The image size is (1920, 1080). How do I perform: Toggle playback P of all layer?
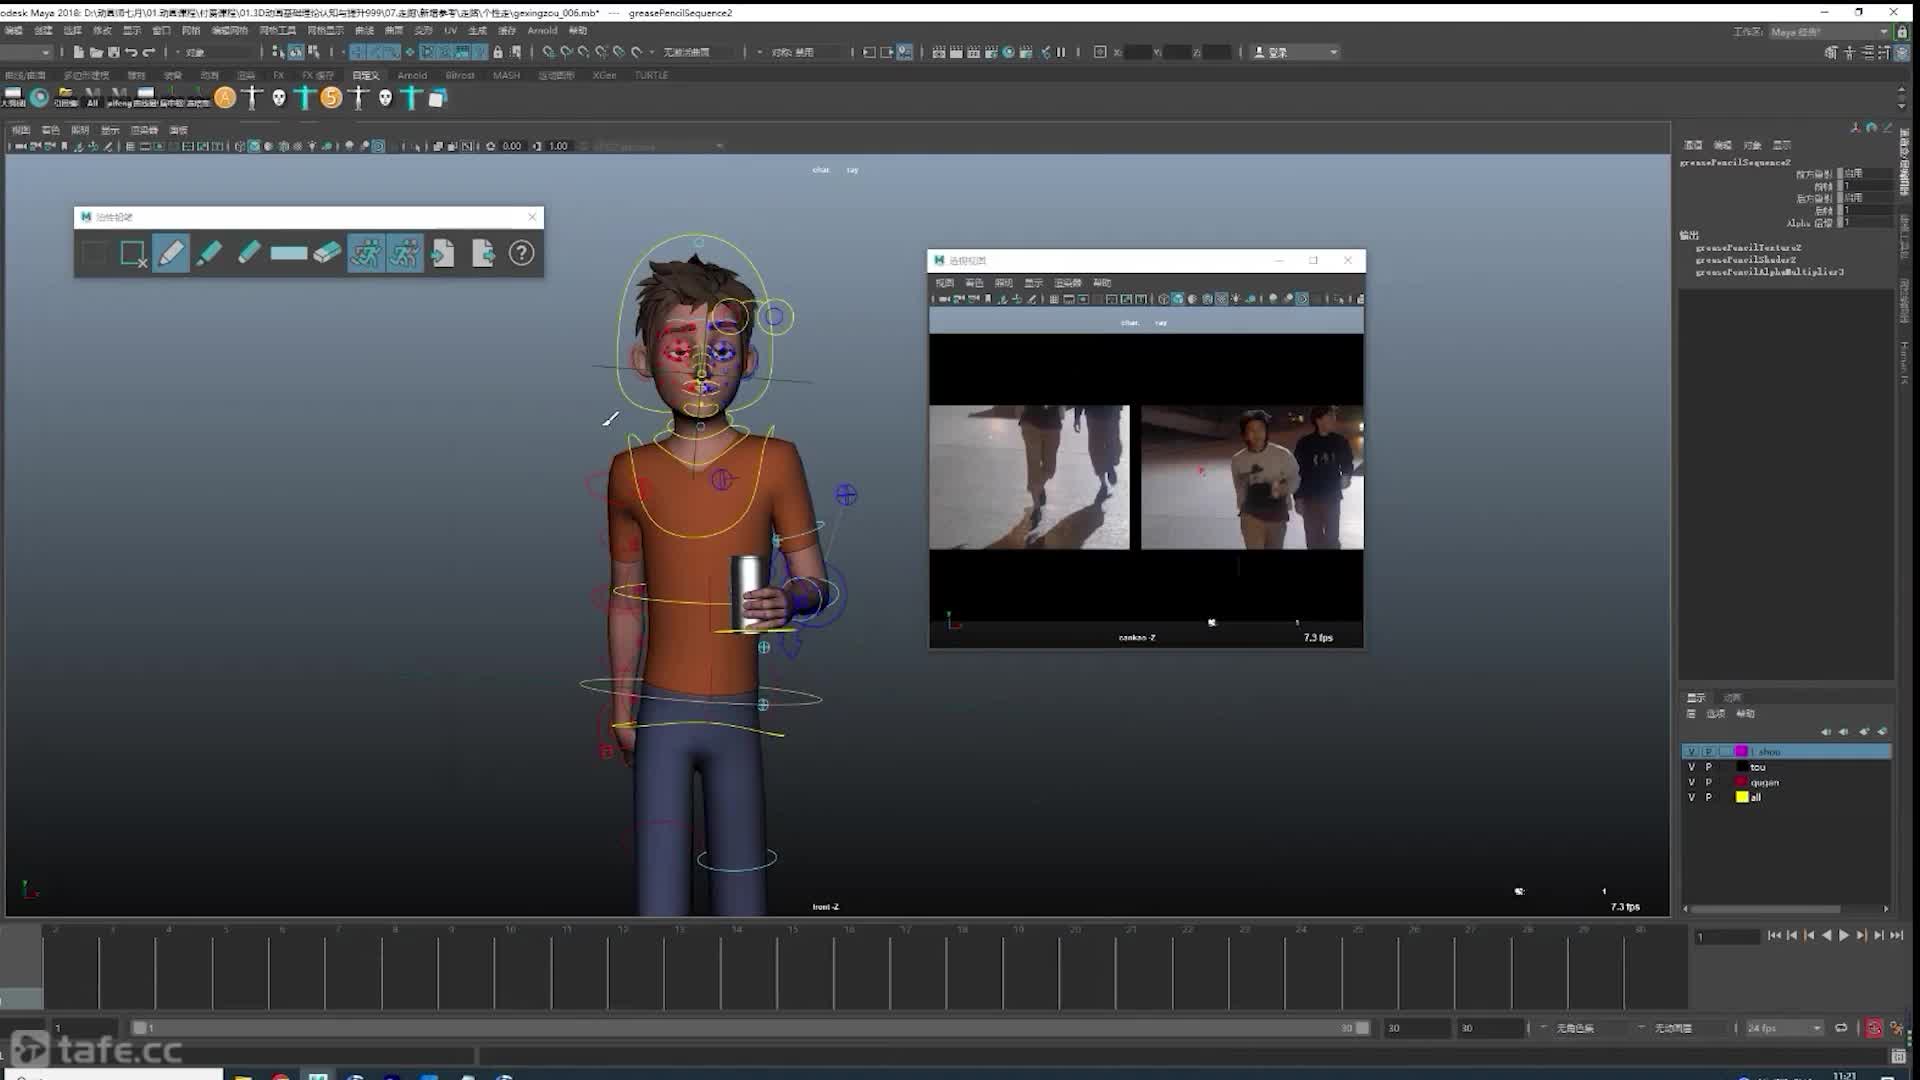click(1708, 797)
